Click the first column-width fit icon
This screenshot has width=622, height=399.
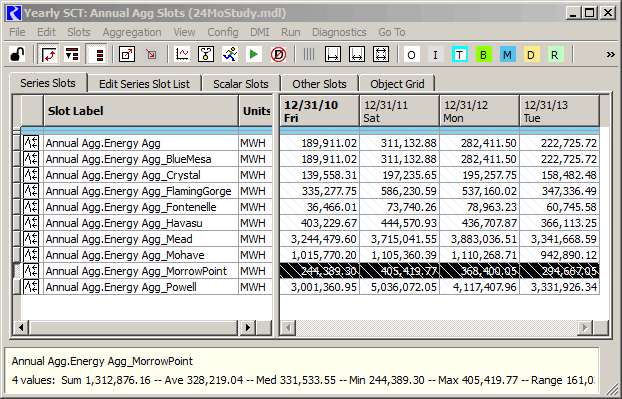click(332, 54)
